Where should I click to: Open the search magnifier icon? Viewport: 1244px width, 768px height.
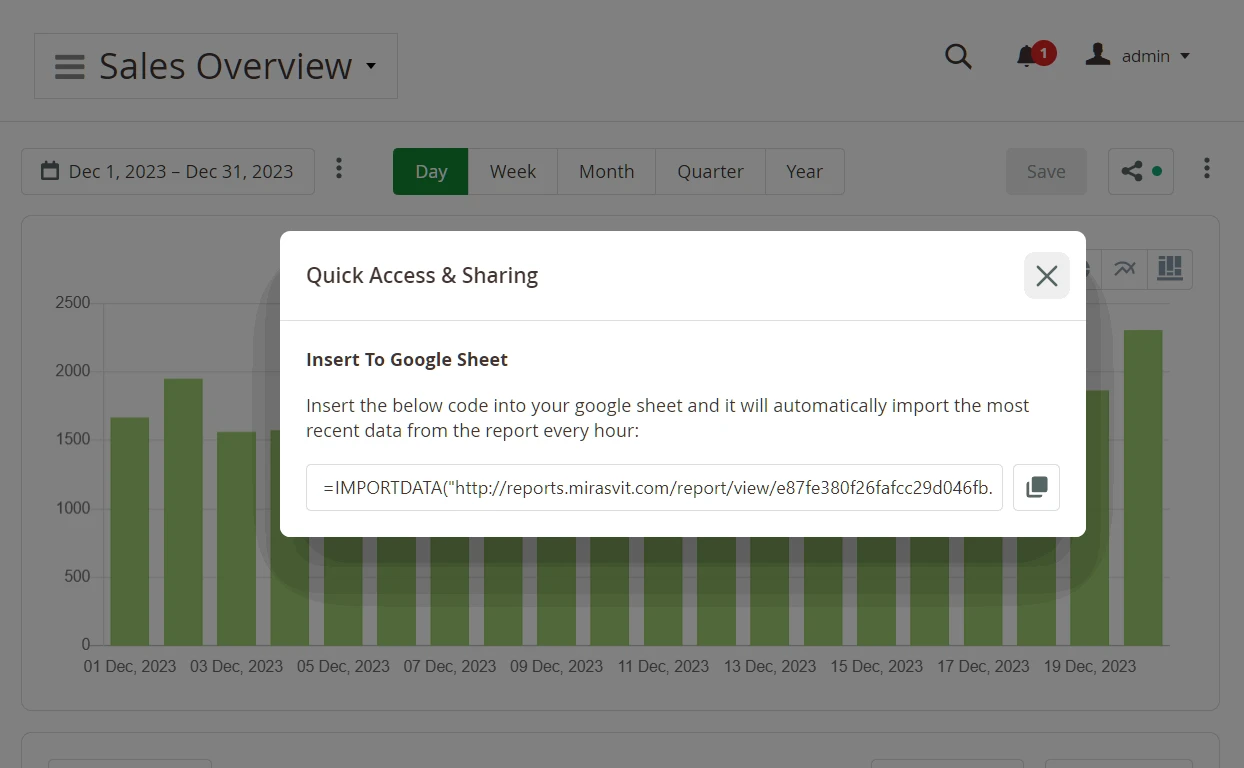(x=958, y=56)
